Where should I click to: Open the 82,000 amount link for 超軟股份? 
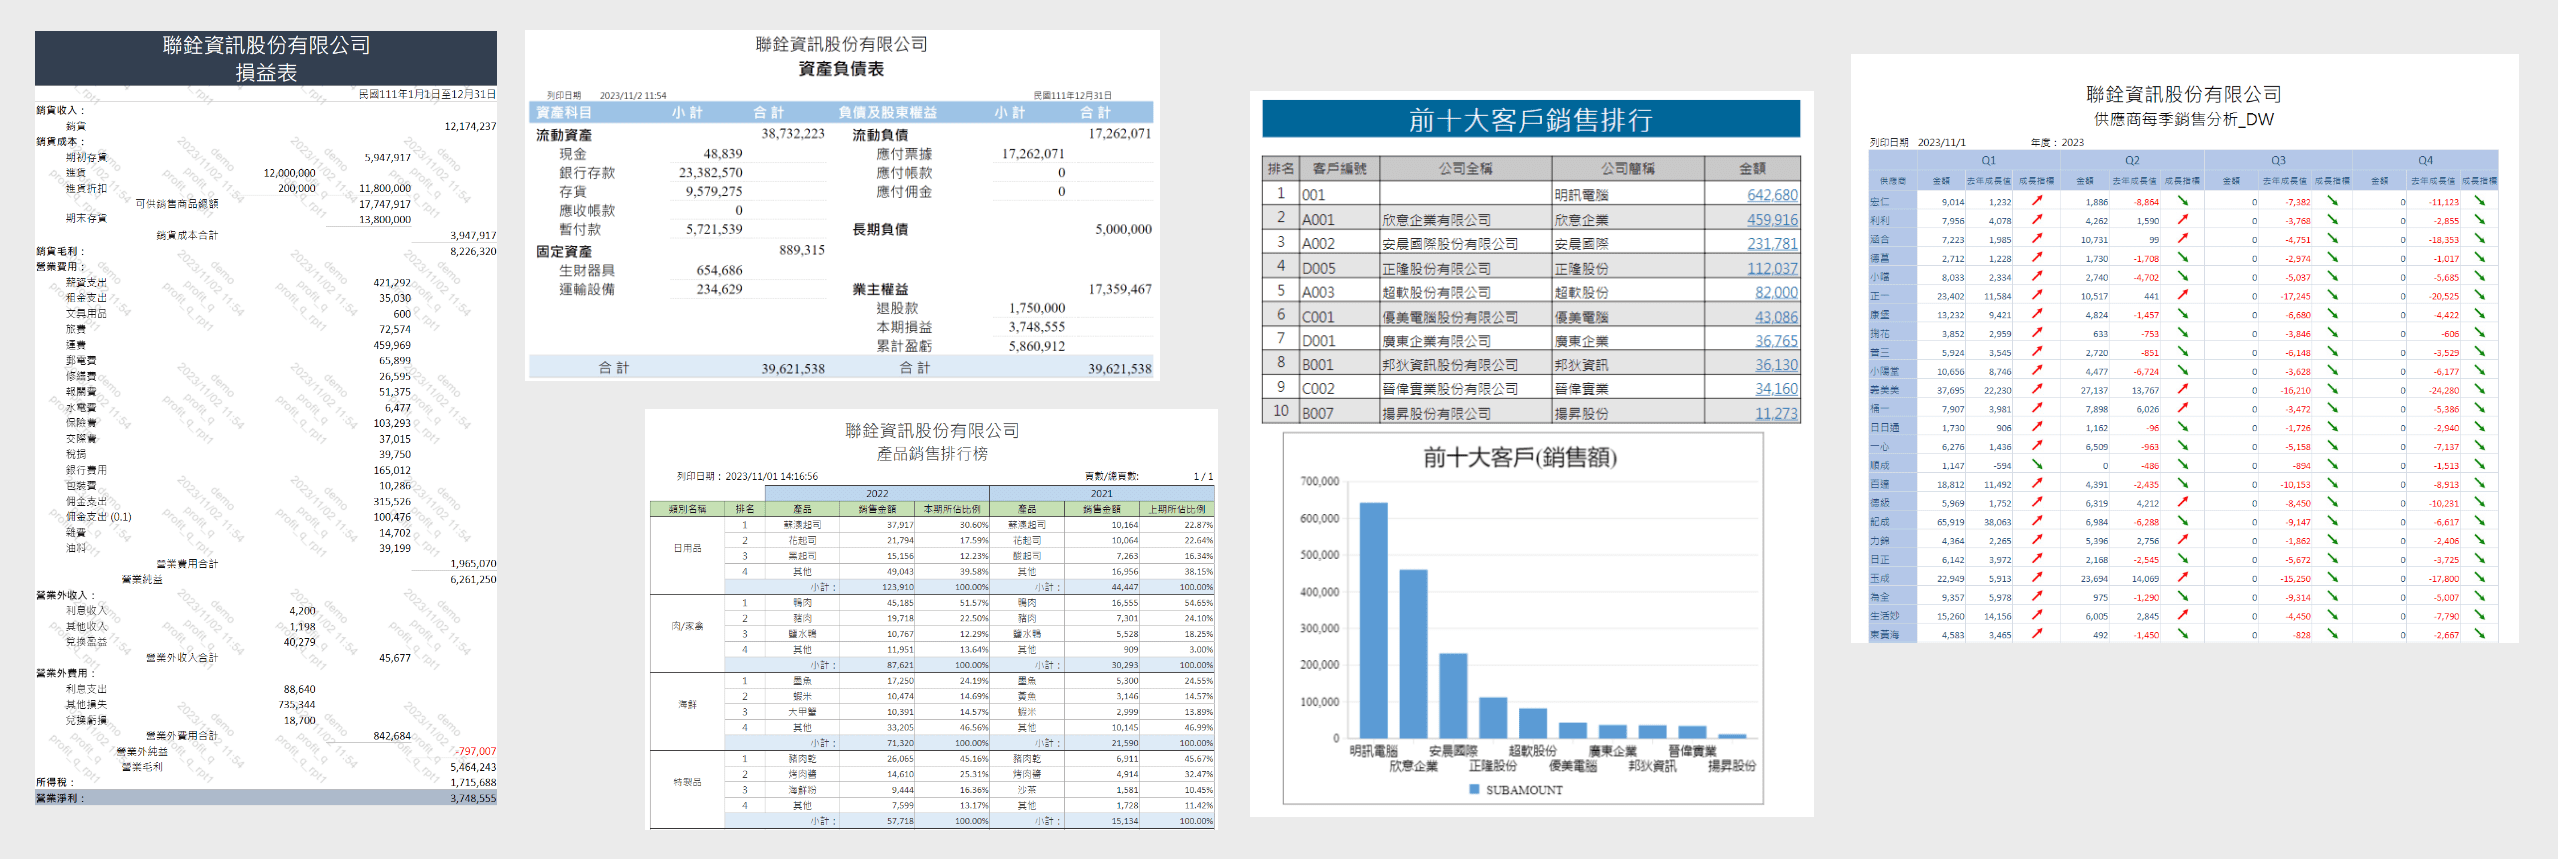tap(1776, 292)
